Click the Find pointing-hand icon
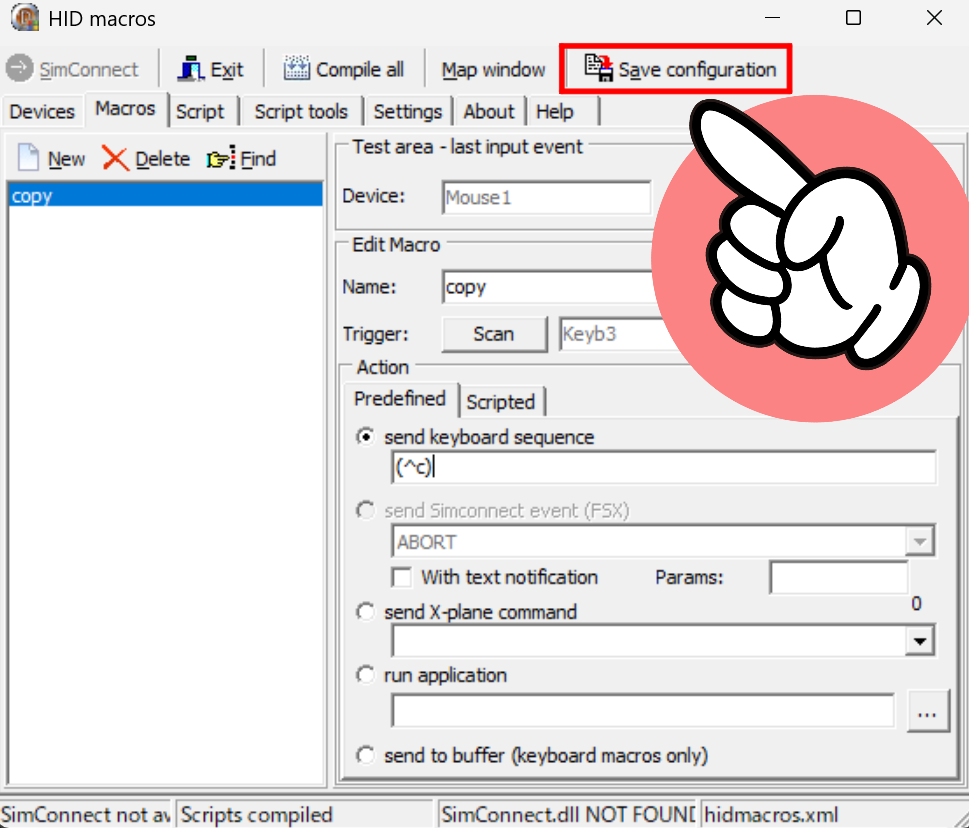This screenshot has height=828, width=969. pyautogui.click(x=220, y=159)
